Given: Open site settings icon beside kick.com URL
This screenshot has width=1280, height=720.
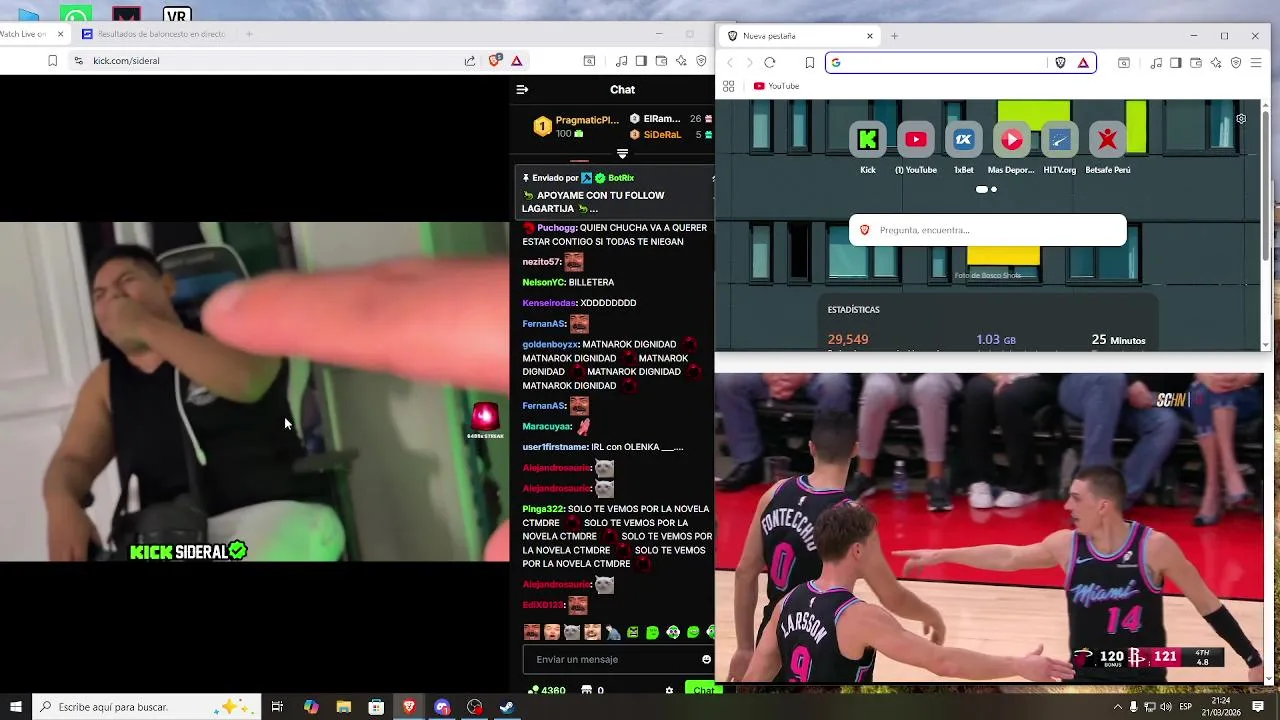Looking at the screenshot, I should click(78, 61).
